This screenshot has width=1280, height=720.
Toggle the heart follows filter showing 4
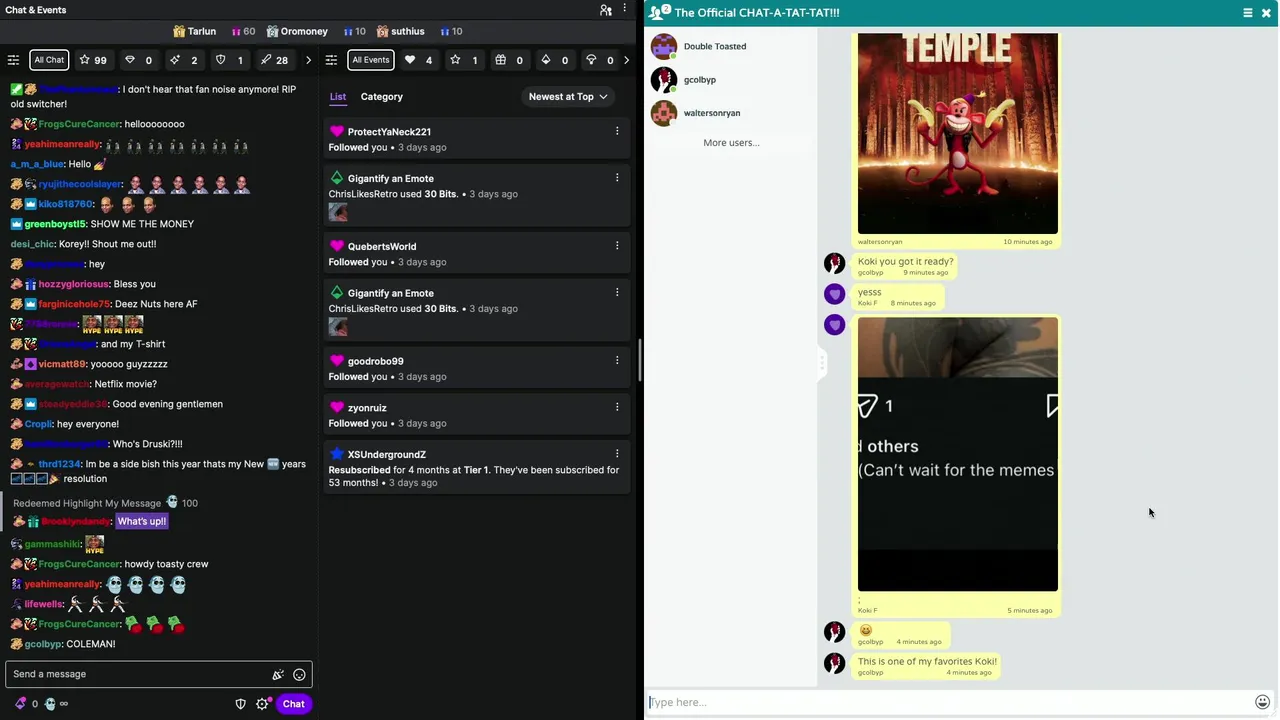(x=418, y=60)
